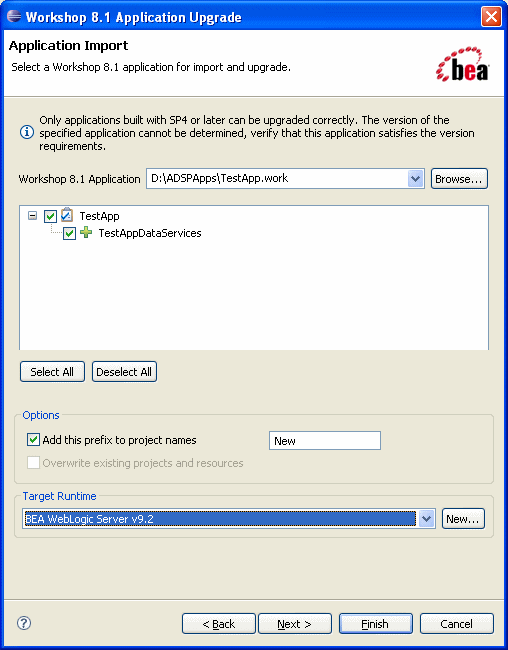The height and width of the screenshot is (650, 508).
Task: Collapse the TestApp tree node
Action: (32, 216)
